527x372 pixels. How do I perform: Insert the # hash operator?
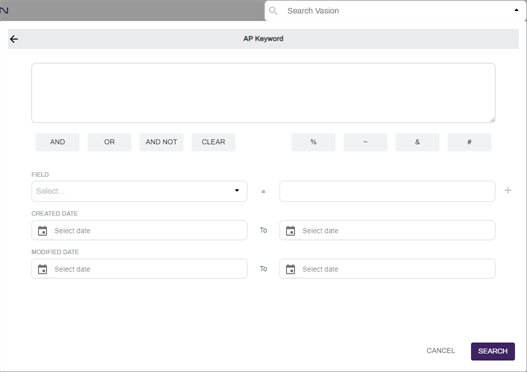pos(469,142)
